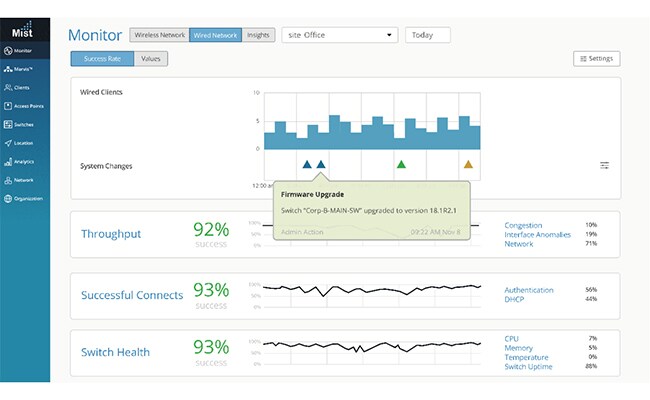Viewport: 650px width, 400px height.
Task: Open Network in the sidebar
Action: (x=24, y=180)
